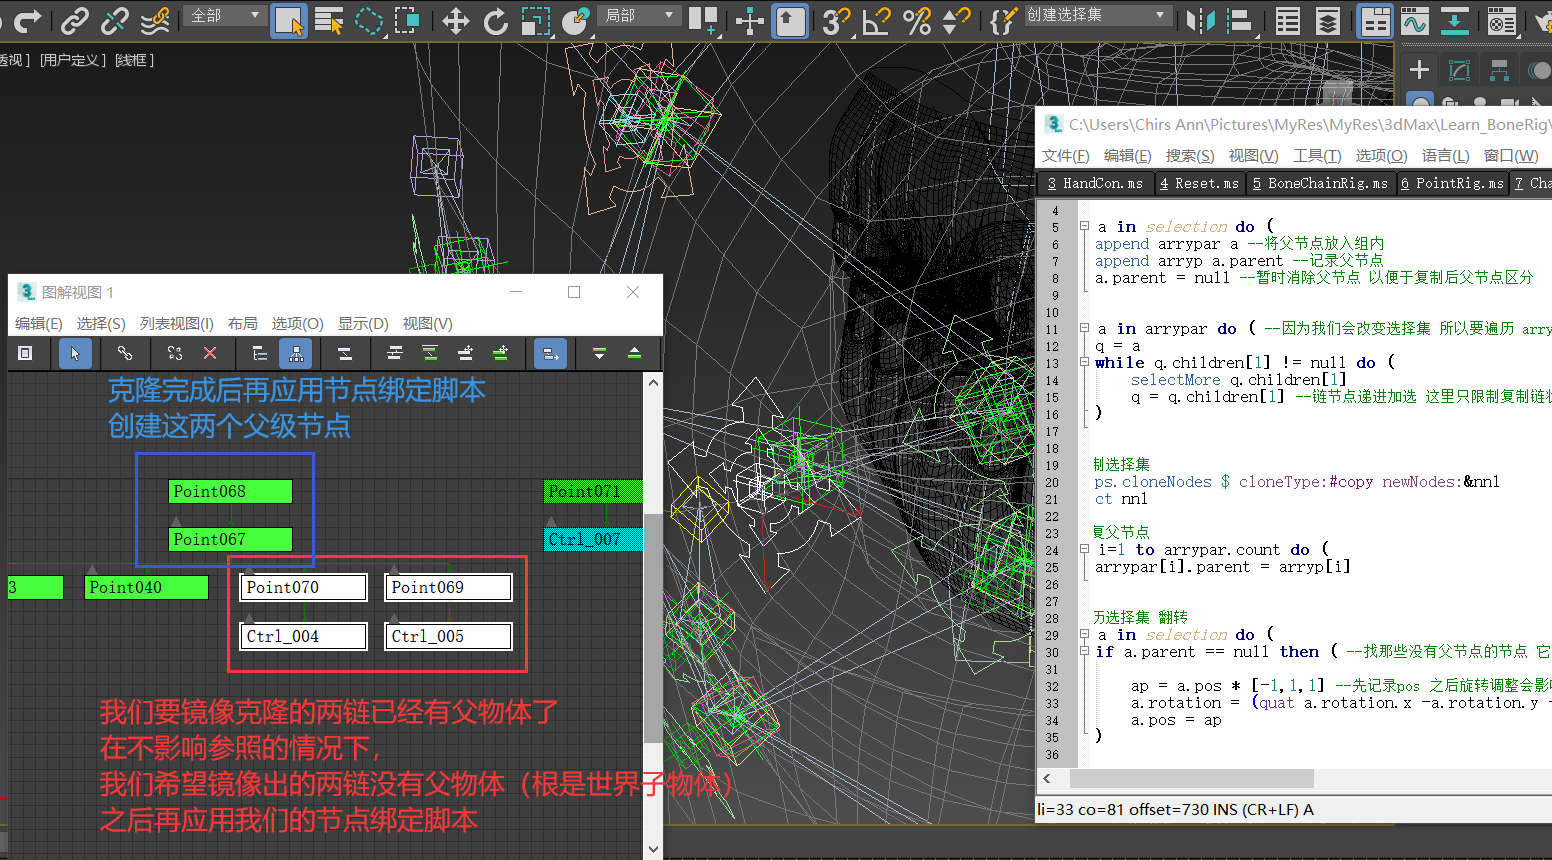Click the Select and Link chain icon
1552x860 pixels.
[x=74, y=20]
